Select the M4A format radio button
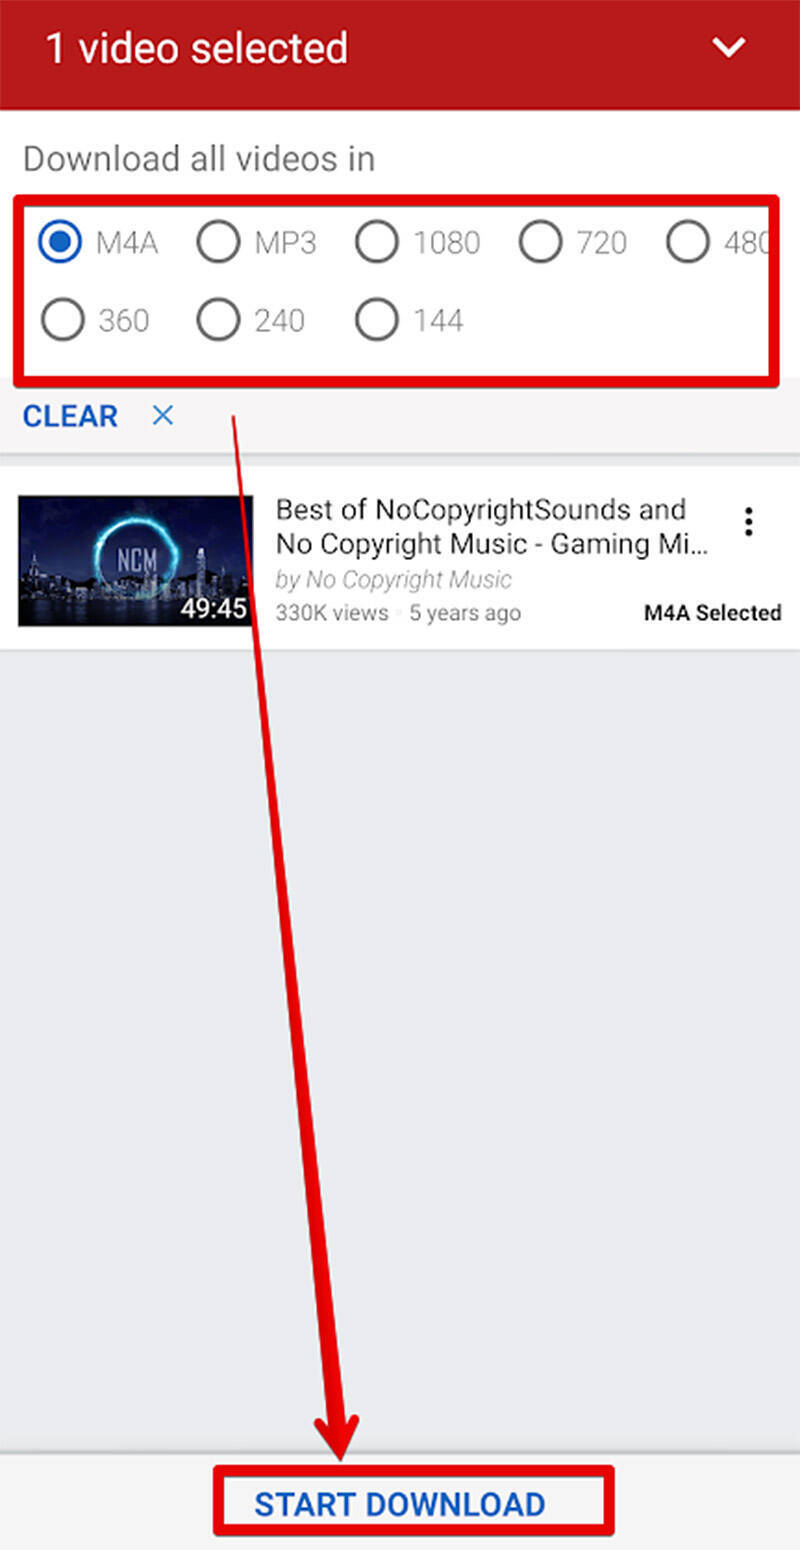 coord(60,242)
